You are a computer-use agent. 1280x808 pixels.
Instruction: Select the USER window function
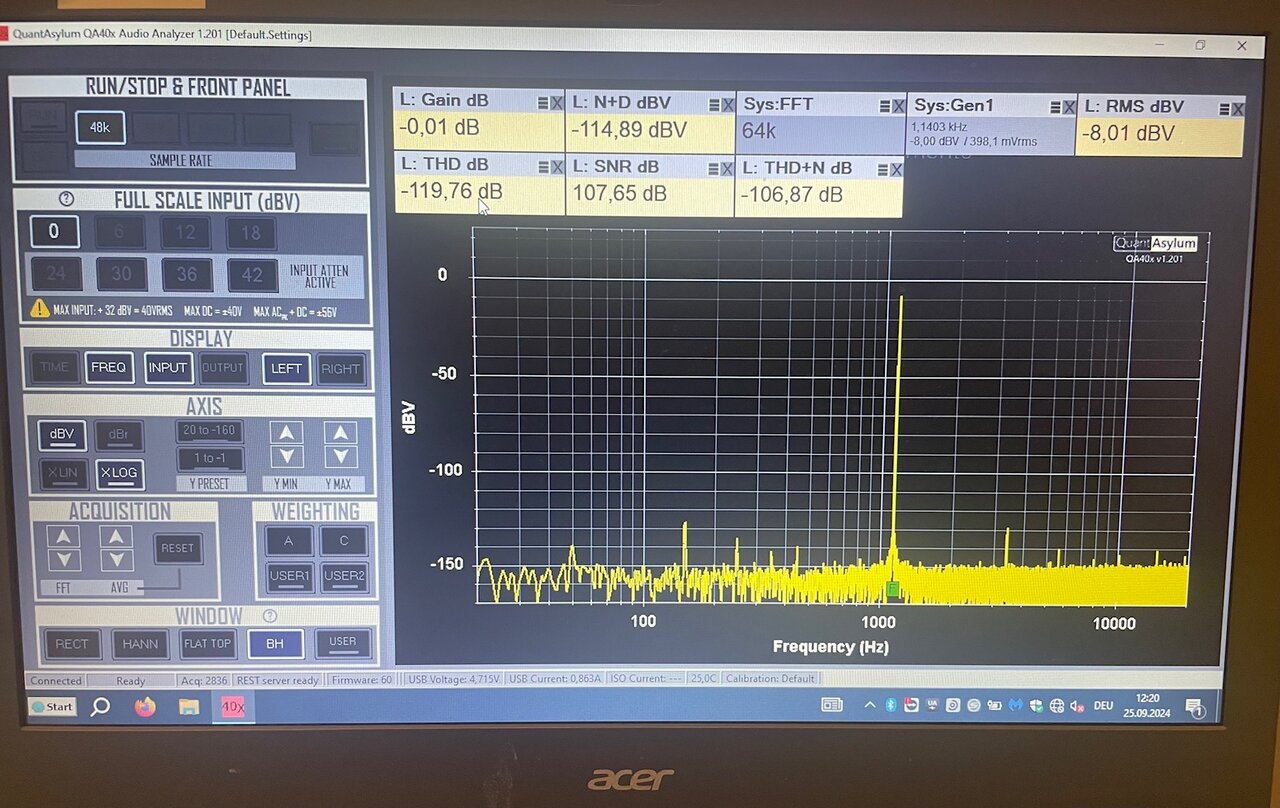(x=343, y=643)
